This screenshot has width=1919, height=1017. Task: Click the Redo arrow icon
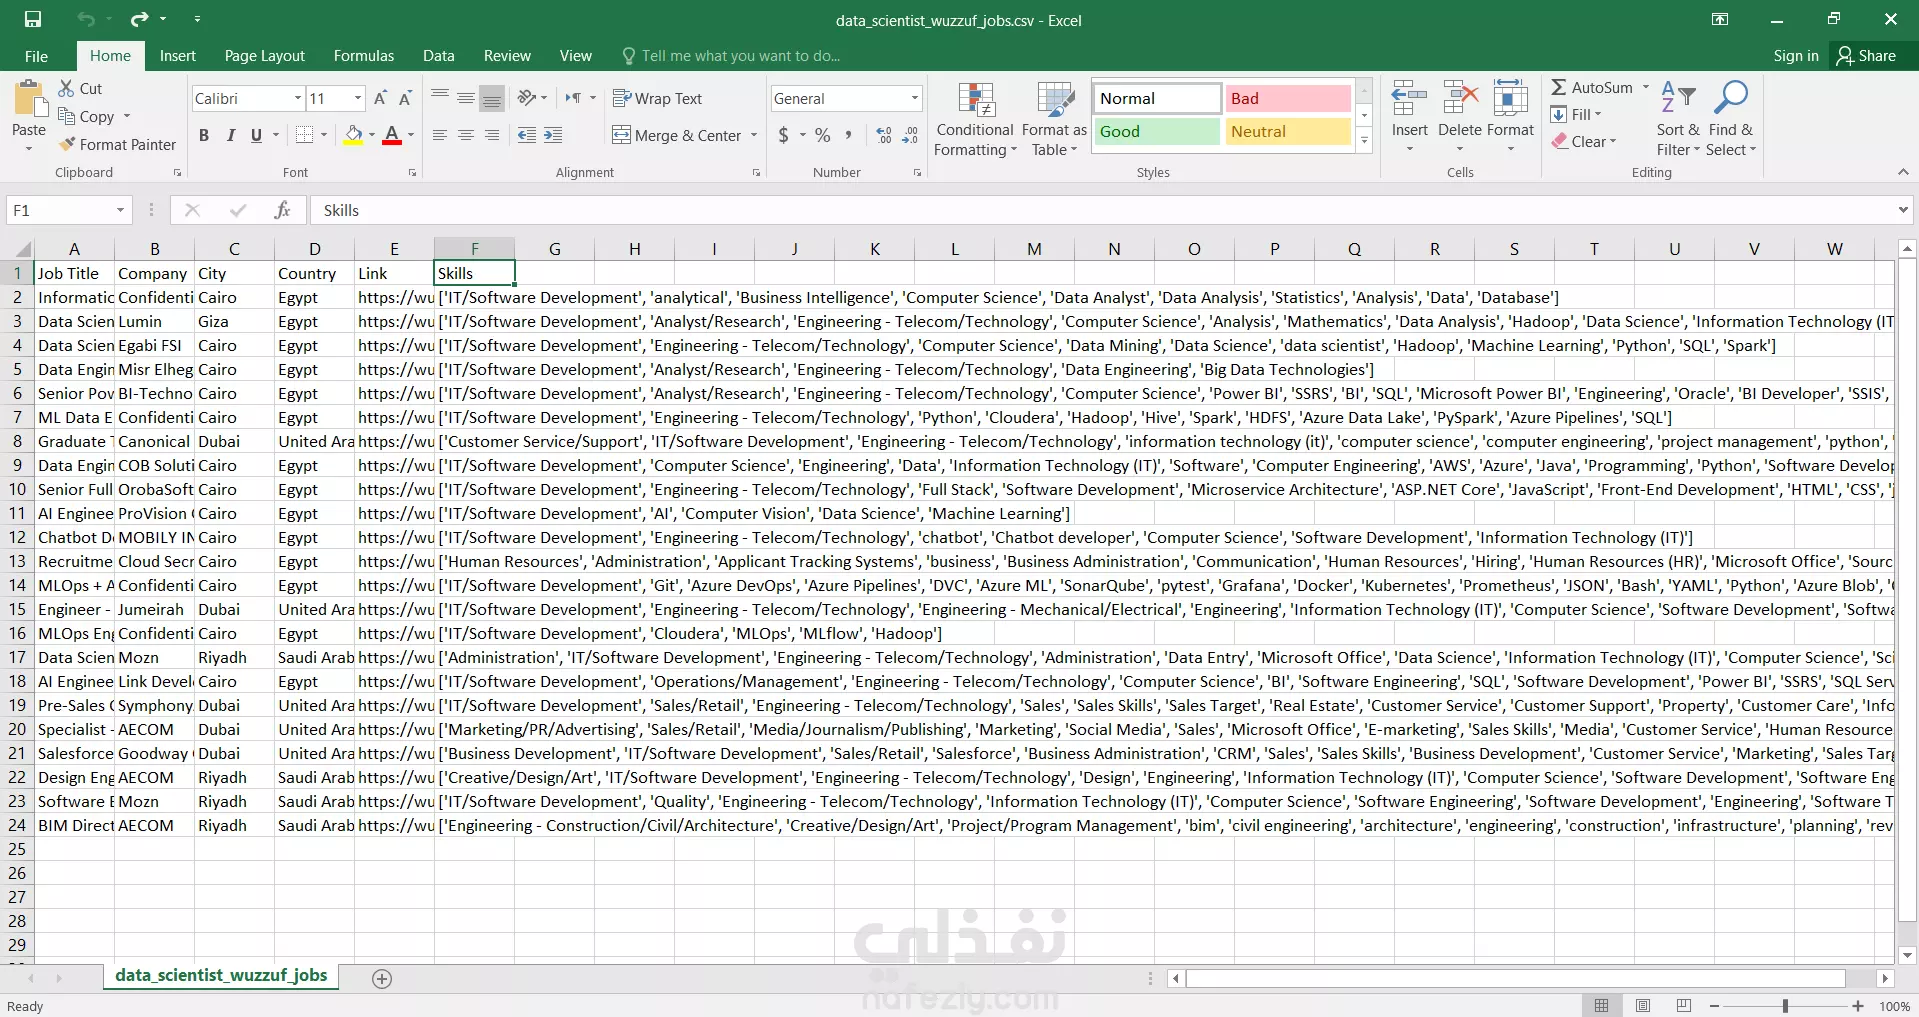(x=139, y=19)
